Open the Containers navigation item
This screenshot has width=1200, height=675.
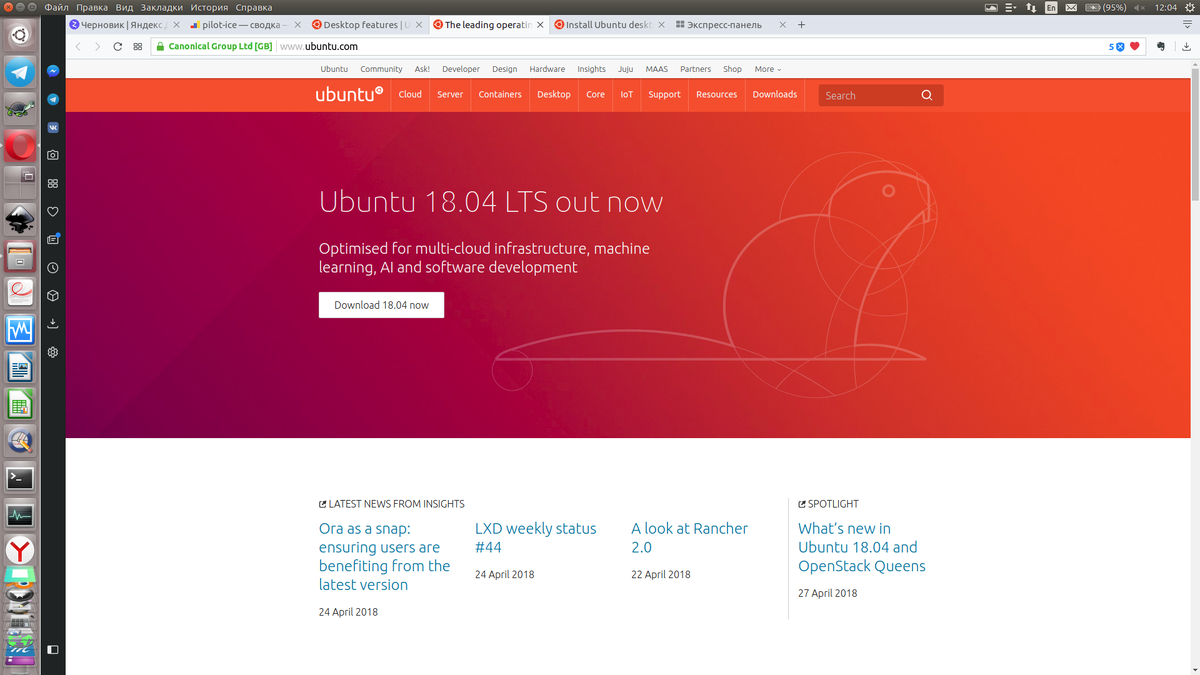pos(500,95)
